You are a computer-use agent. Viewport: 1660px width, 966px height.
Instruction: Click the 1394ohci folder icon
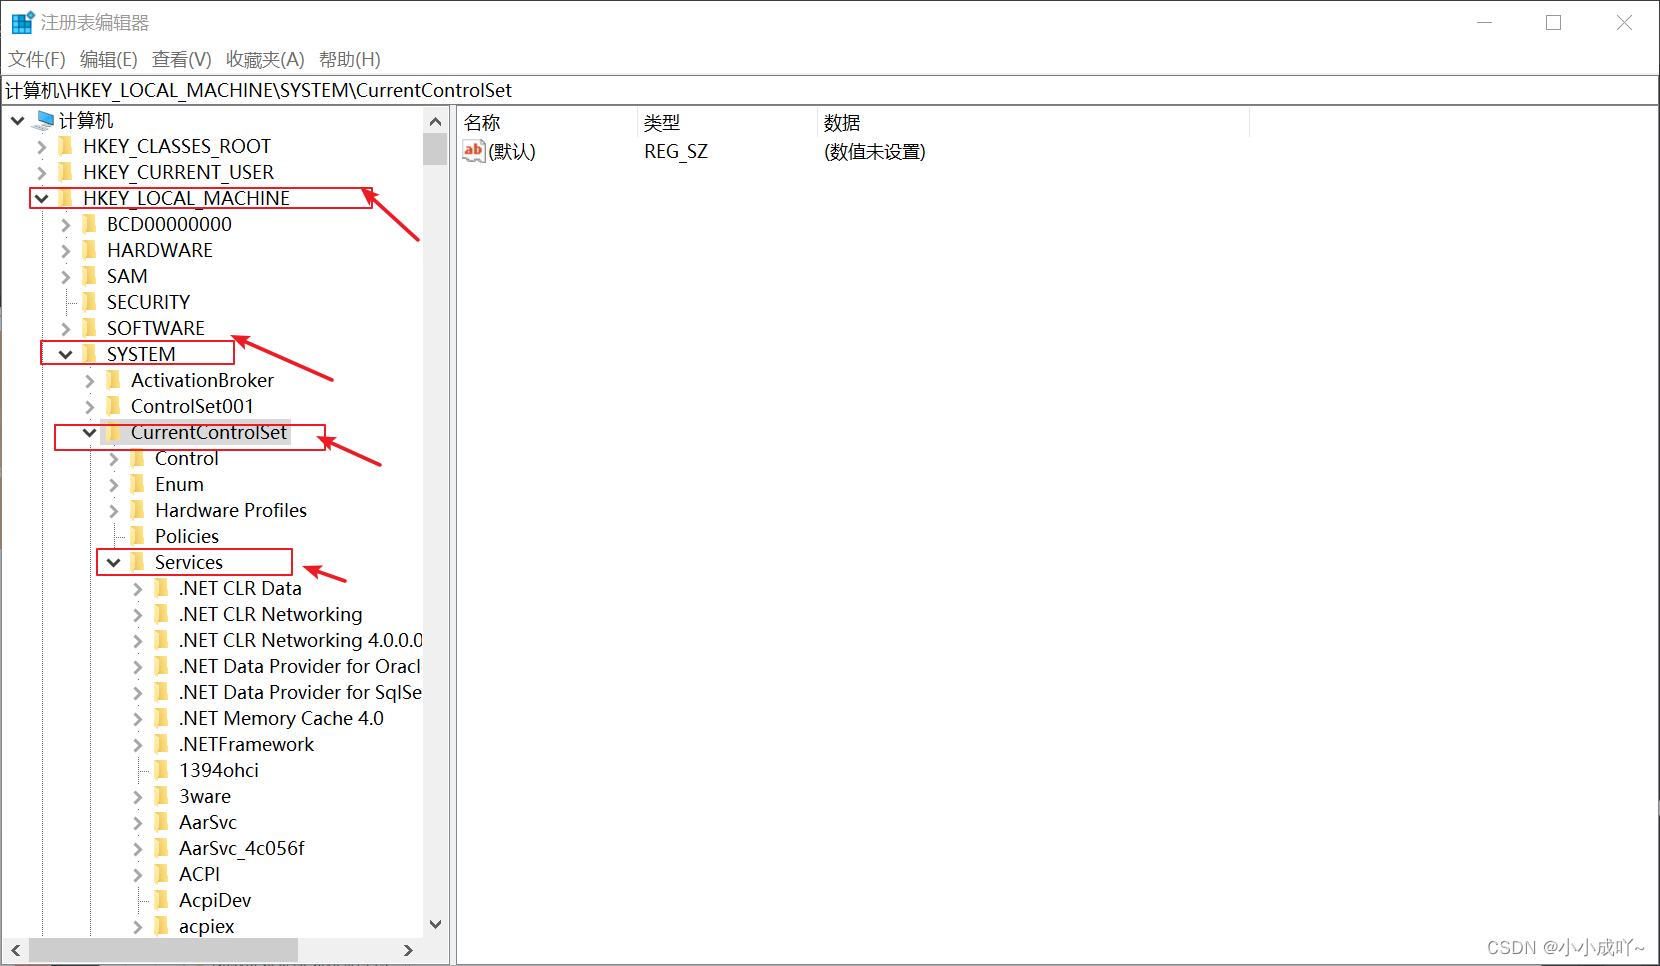162,769
